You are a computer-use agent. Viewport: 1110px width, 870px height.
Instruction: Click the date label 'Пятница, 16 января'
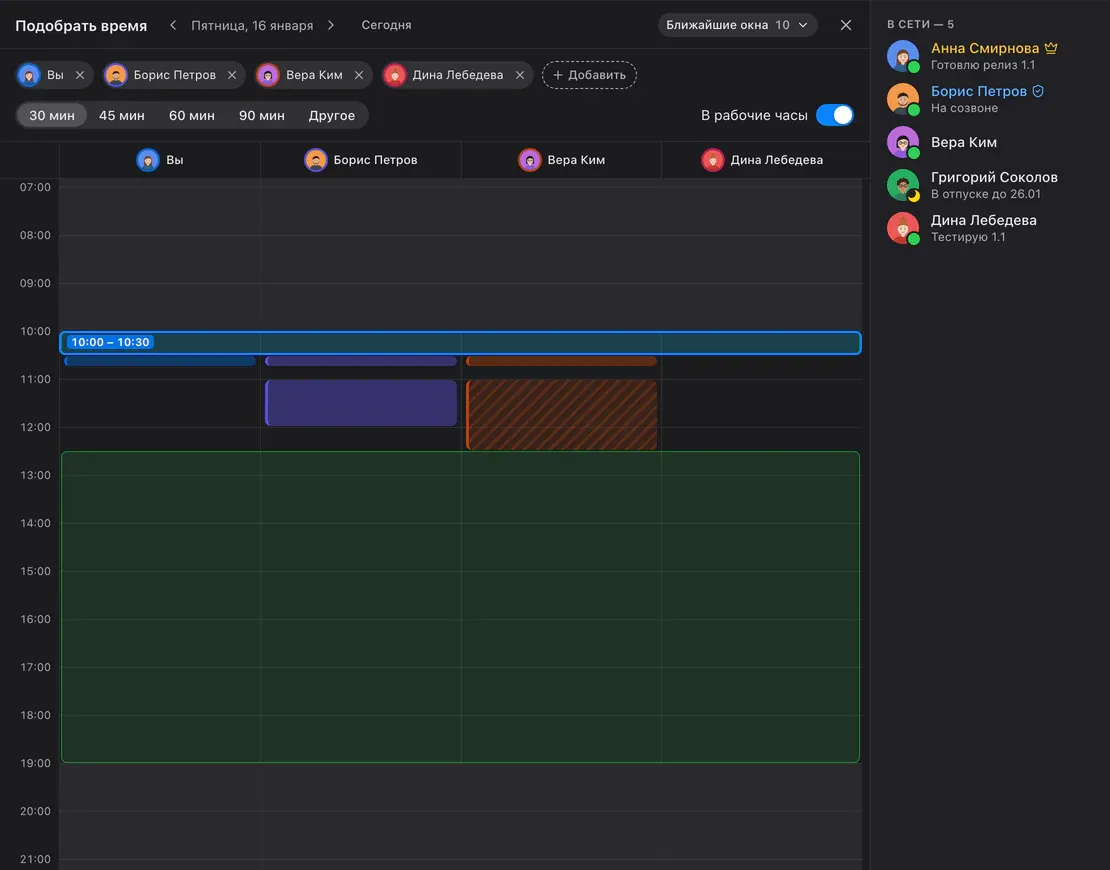[x=252, y=25]
